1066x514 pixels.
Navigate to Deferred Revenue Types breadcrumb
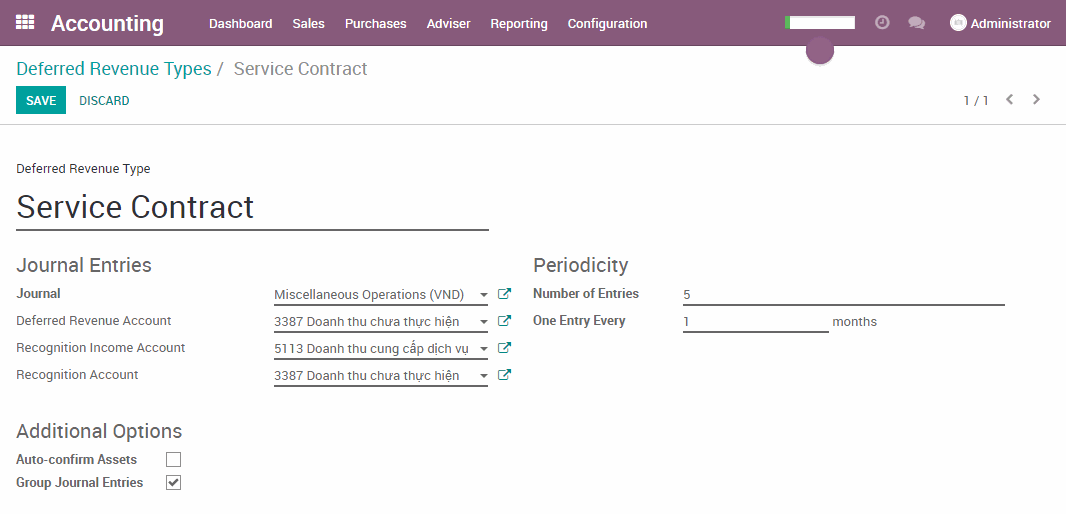(114, 69)
